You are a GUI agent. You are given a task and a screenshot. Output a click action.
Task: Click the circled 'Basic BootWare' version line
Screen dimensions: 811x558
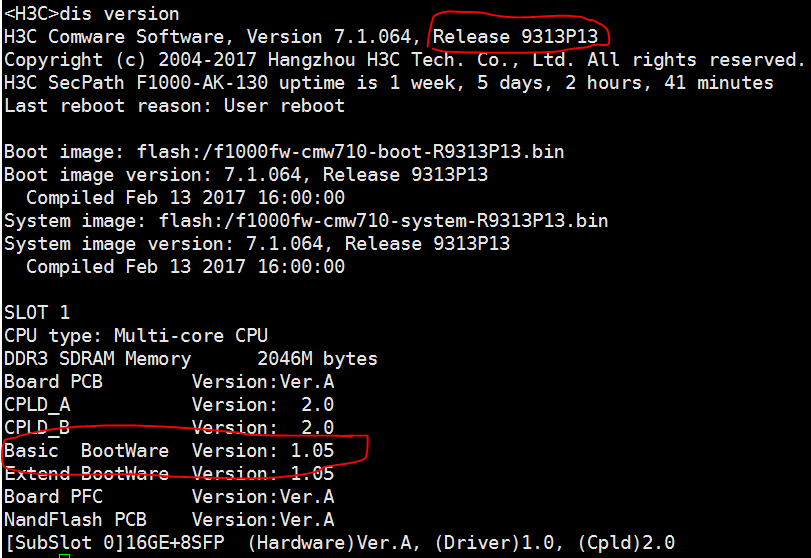pos(168,451)
